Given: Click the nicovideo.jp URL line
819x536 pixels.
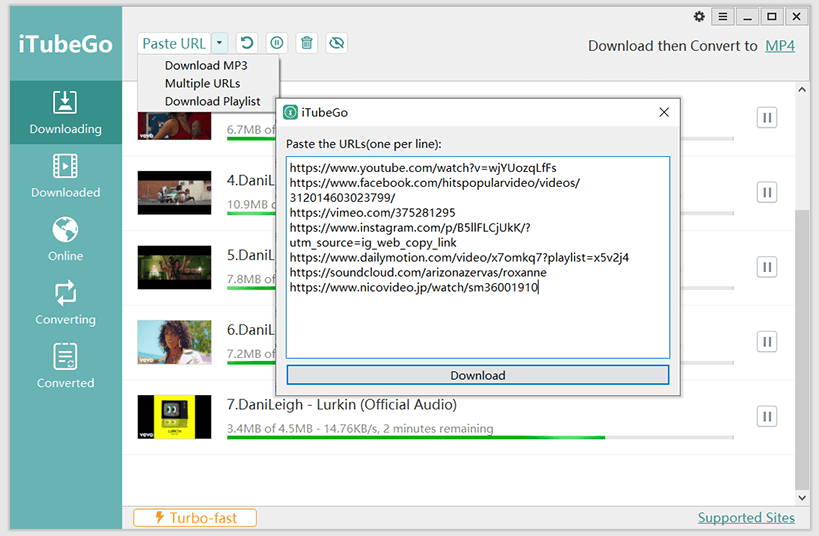Looking at the screenshot, I should tap(414, 287).
